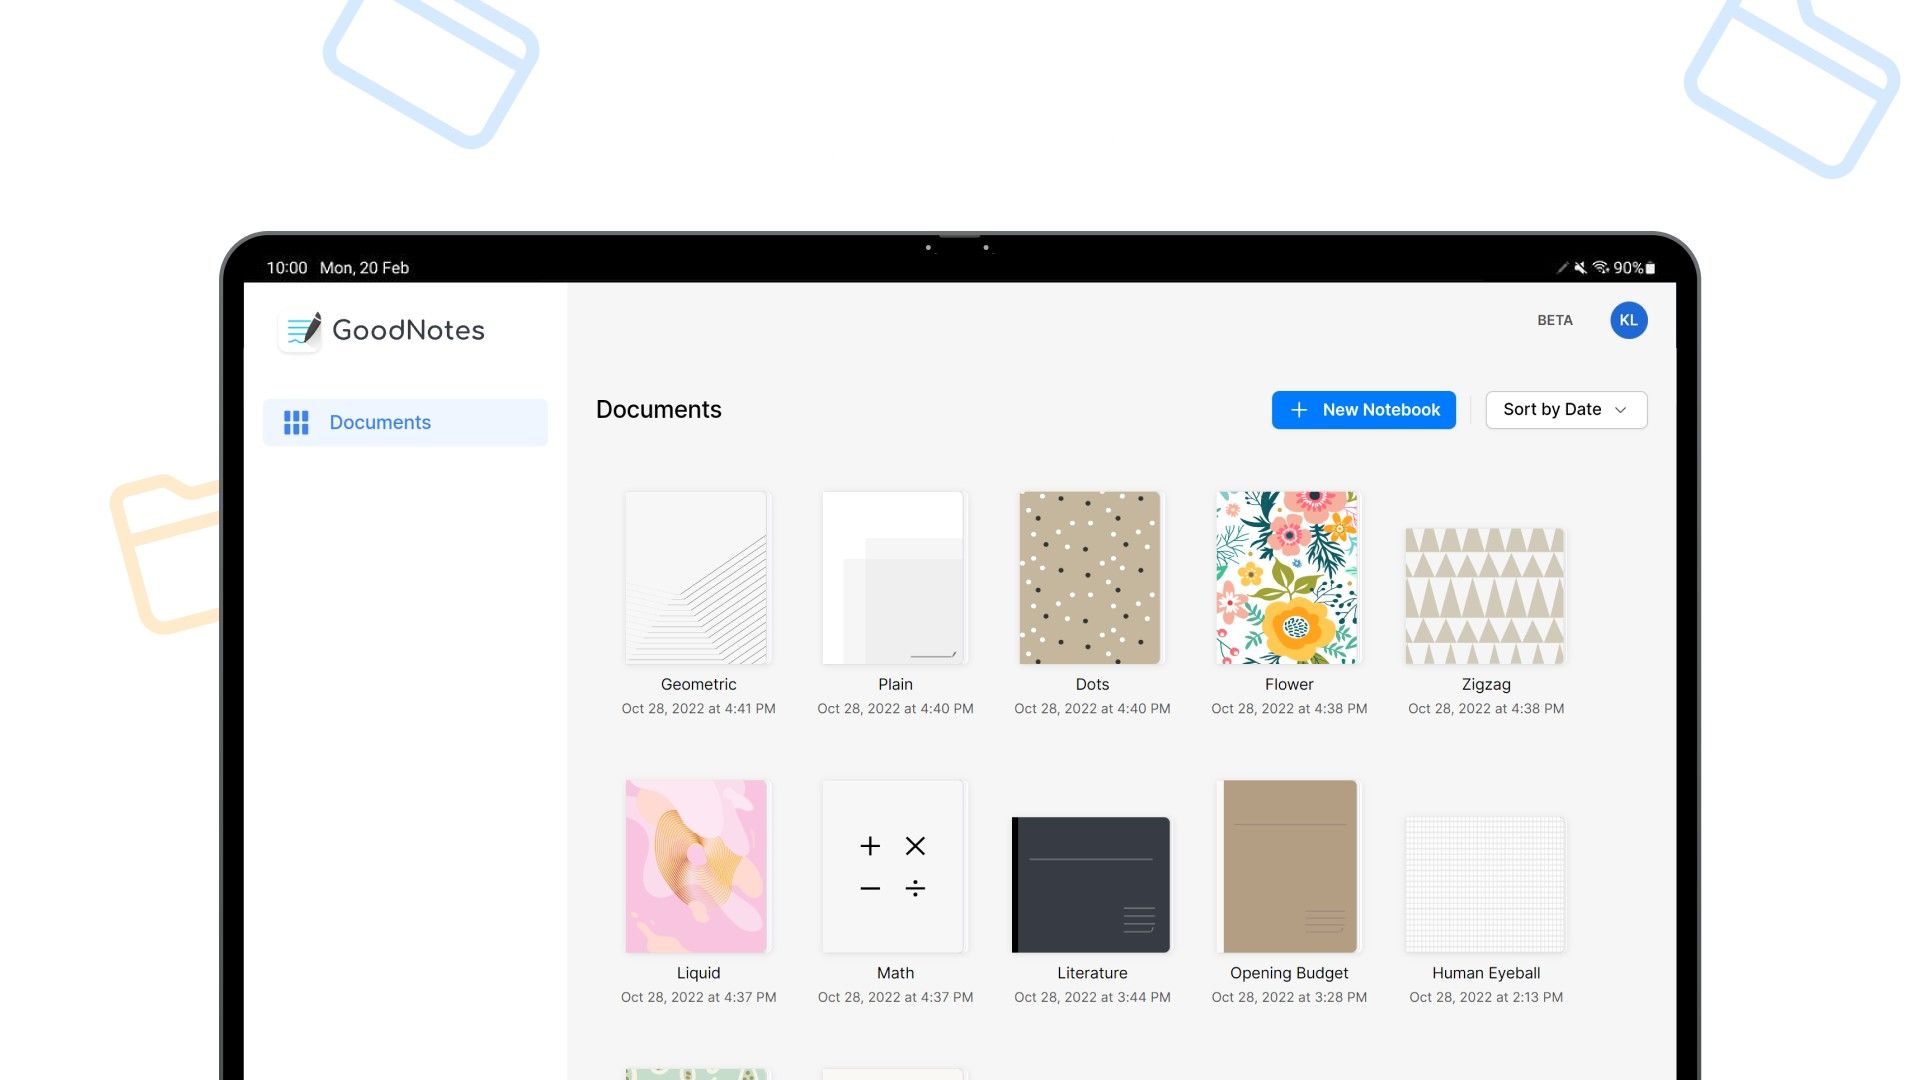Click the Wi-Fi status icon in menu bar
Image resolution: width=1920 pixels, height=1080 pixels.
point(1600,266)
